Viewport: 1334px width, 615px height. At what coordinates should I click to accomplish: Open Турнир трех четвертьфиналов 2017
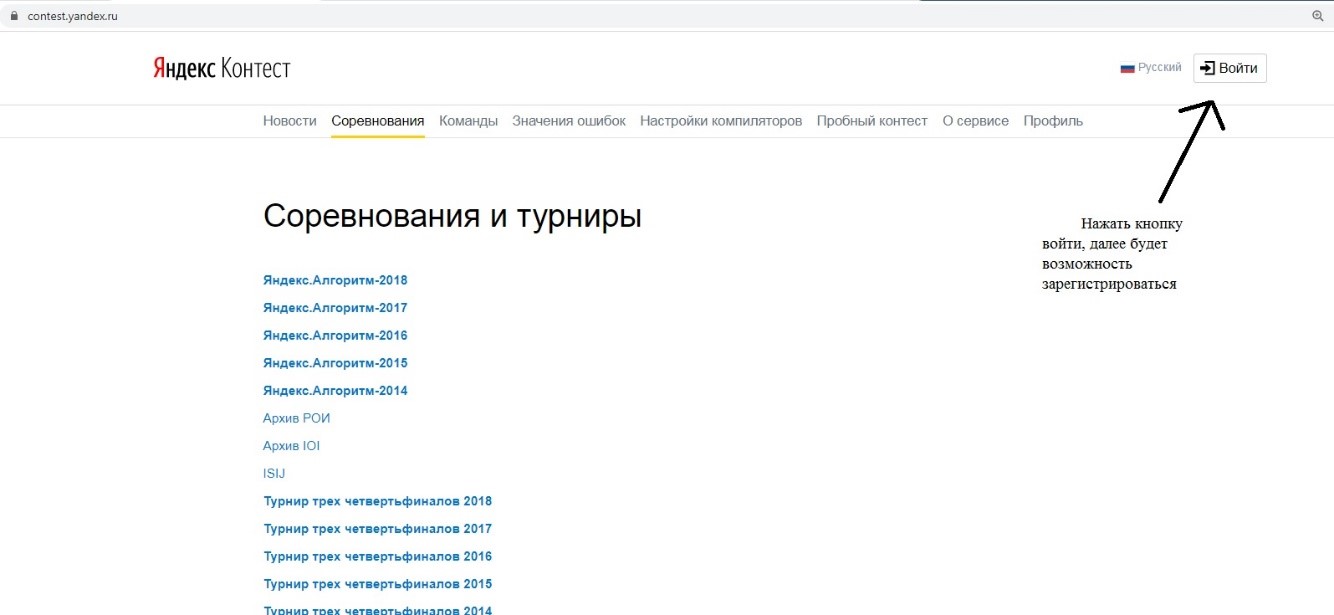click(378, 529)
